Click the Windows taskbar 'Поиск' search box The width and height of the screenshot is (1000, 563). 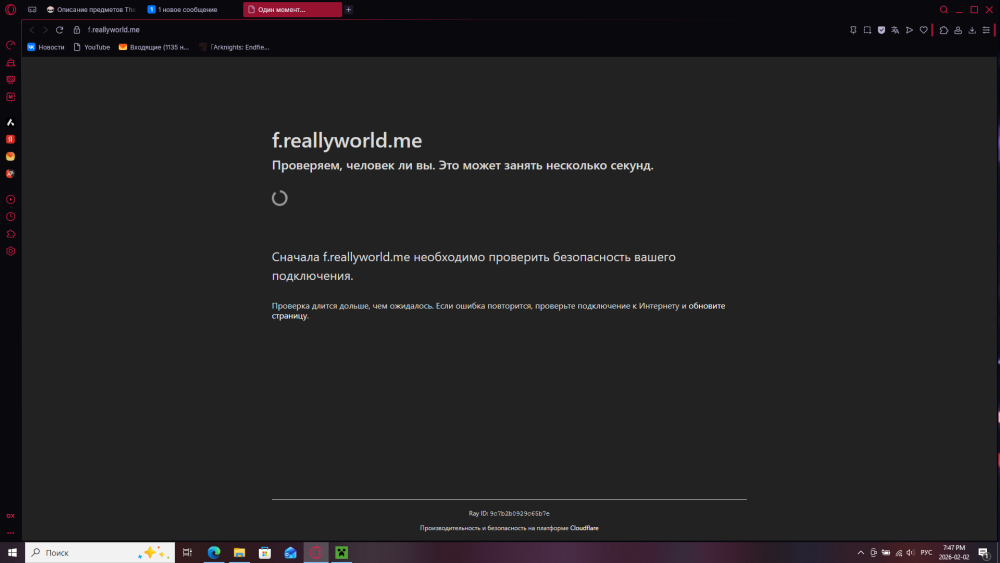pos(100,553)
